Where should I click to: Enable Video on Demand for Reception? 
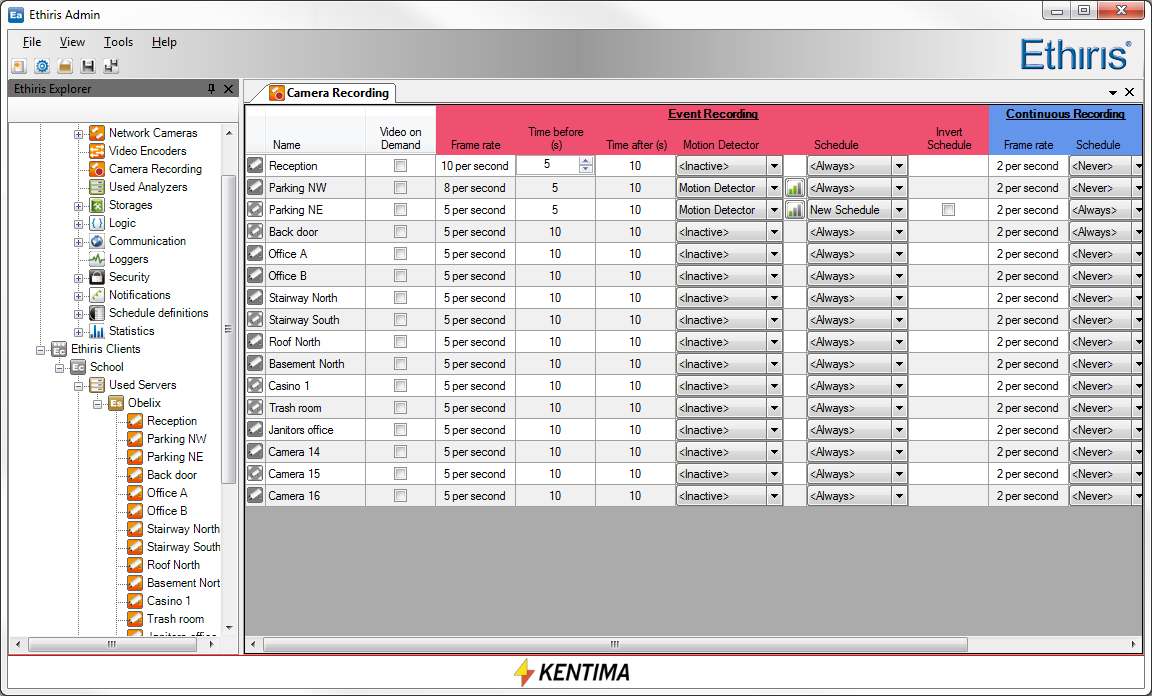point(400,166)
